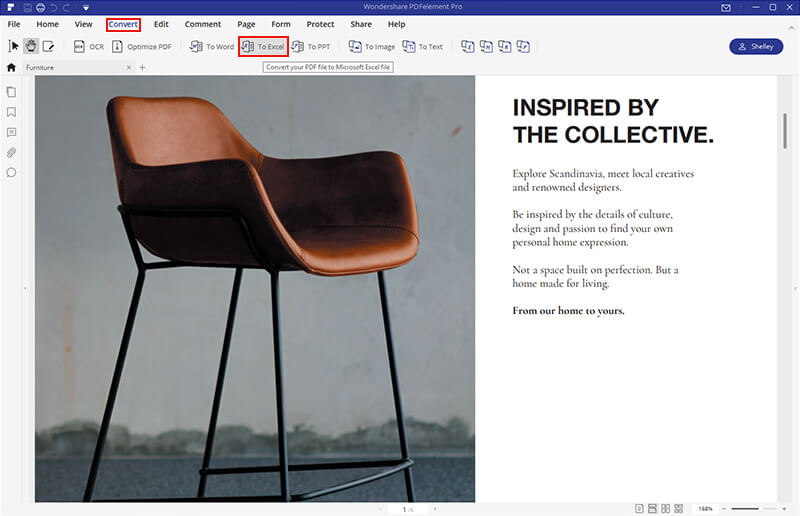Switch to the Comment tab
This screenshot has height=516, width=800.
(x=203, y=24)
